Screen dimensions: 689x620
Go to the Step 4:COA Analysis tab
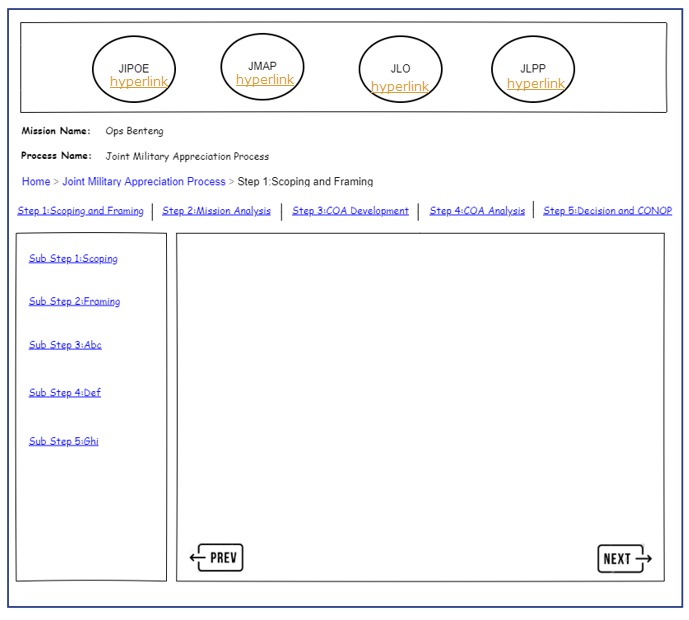tap(477, 211)
